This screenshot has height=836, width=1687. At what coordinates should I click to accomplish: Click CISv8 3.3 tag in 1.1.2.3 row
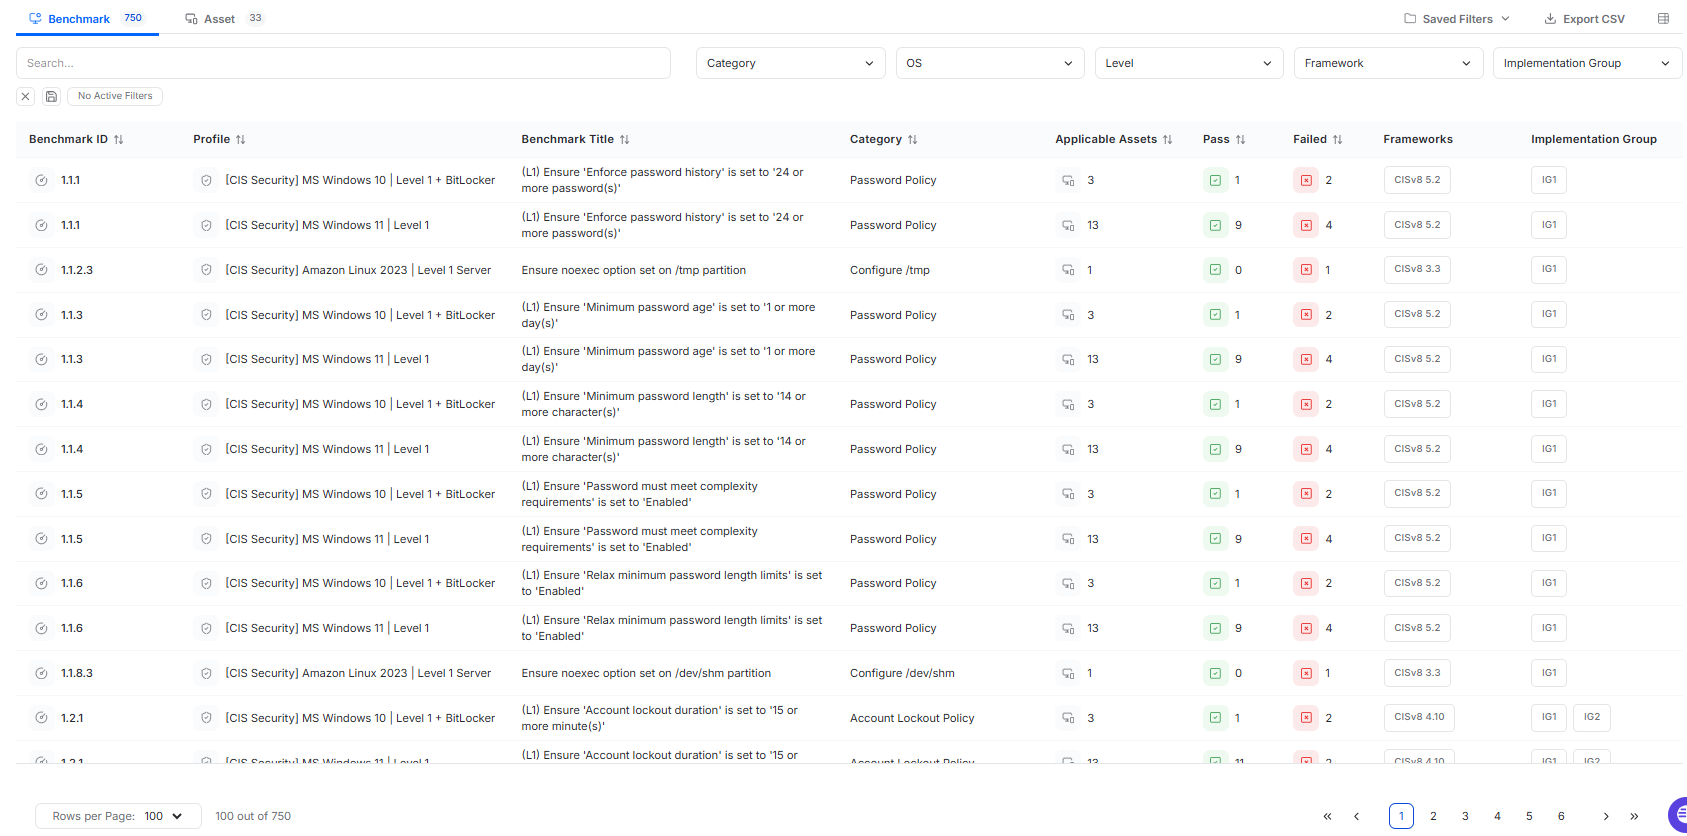(1417, 269)
